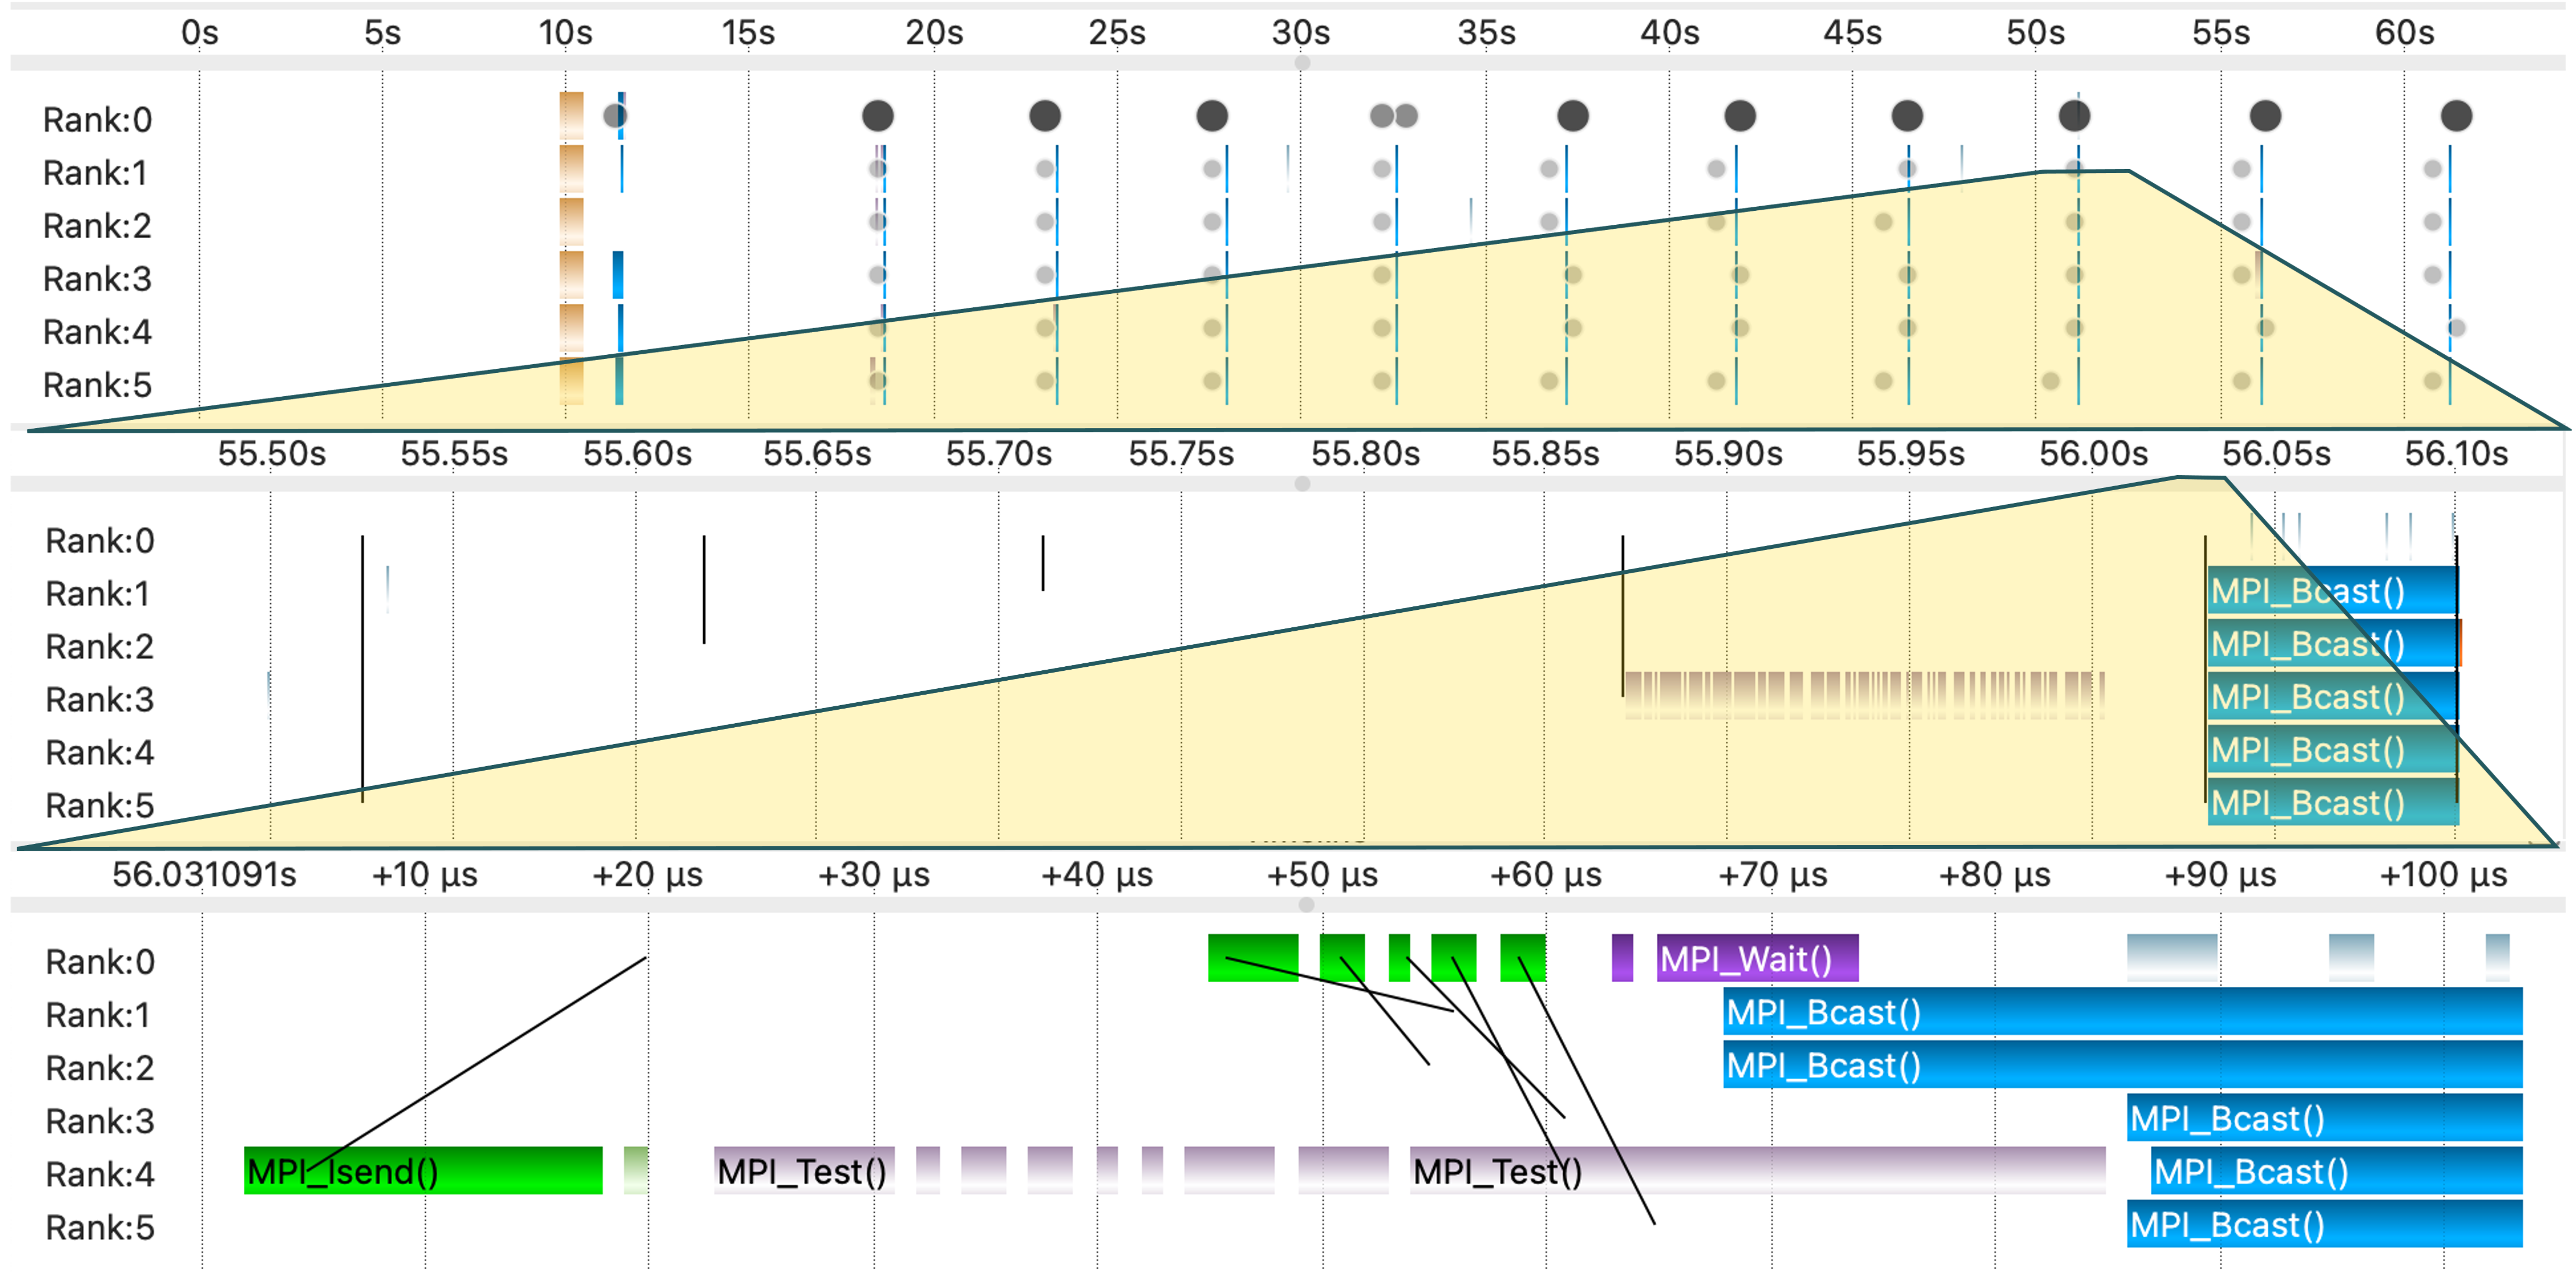Click the dark event marker at 20s on Rank:0
Screen dimensions: 2576x1272
[x=877, y=116]
